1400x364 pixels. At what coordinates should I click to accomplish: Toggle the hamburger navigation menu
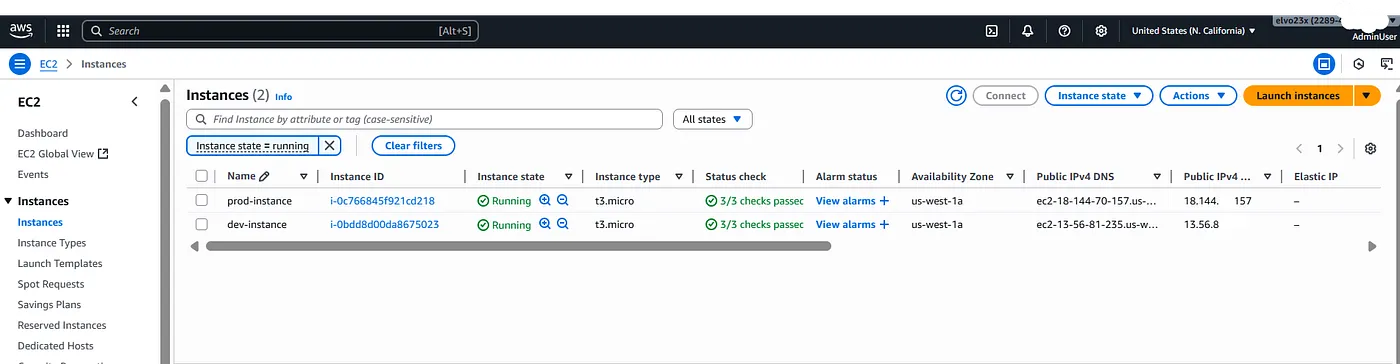(x=21, y=64)
